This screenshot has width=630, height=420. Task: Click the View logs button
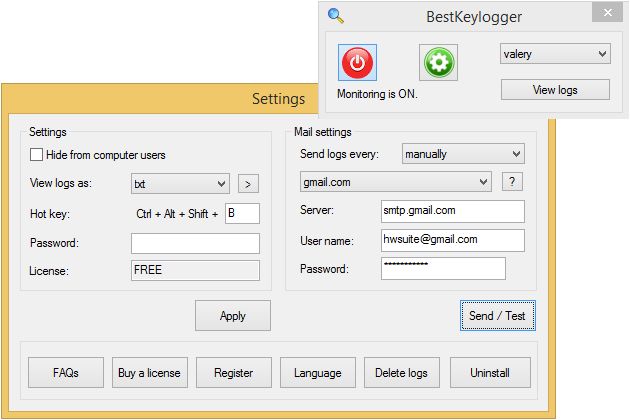click(x=555, y=90)
